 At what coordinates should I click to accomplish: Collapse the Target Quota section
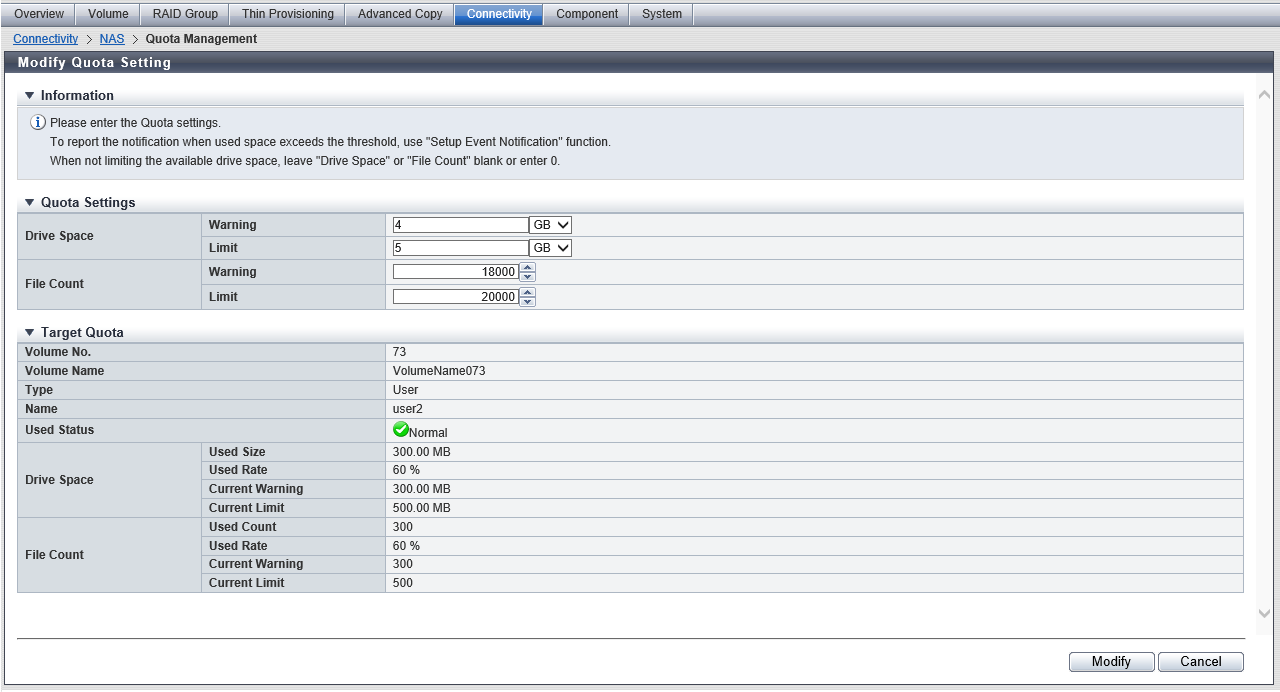pyautogui.click(x=30, y=333)
